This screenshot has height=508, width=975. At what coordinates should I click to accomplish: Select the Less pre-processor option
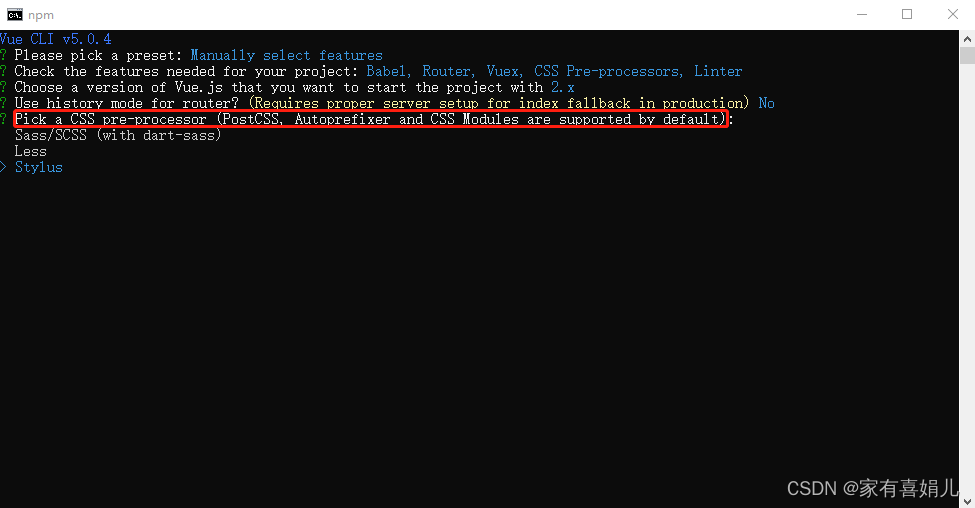tap(30, 151)
